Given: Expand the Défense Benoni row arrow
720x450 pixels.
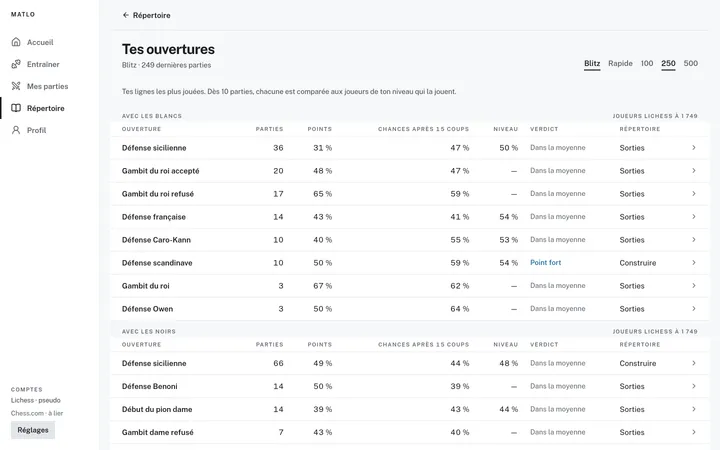Looking at the screenshot, I should click(694, 386).
